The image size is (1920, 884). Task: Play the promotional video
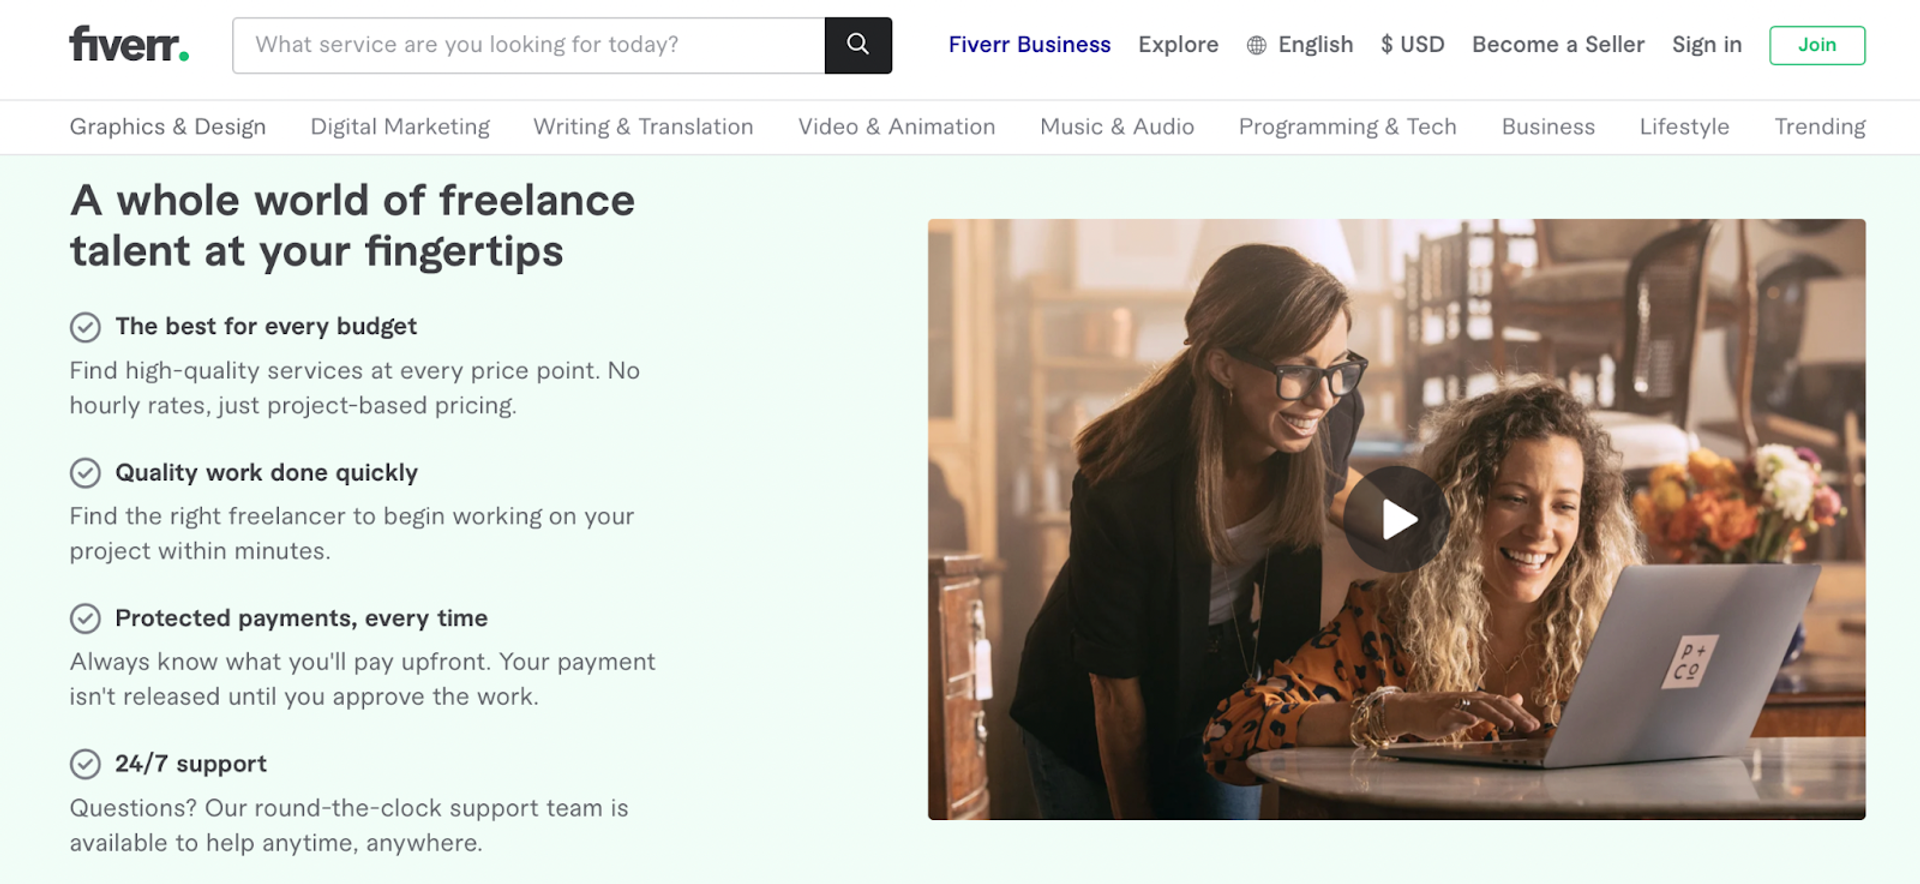pos(1397,519)
